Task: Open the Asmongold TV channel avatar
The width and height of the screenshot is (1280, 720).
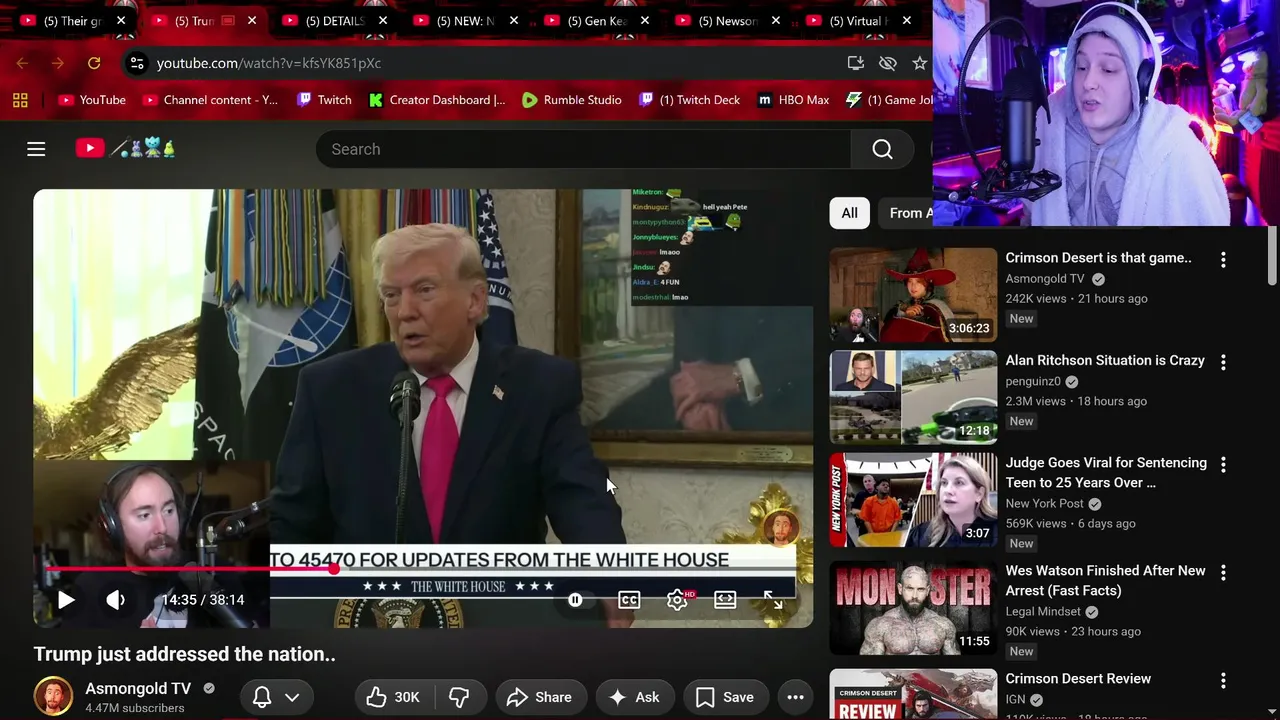Action: click(x=53, y=697)
